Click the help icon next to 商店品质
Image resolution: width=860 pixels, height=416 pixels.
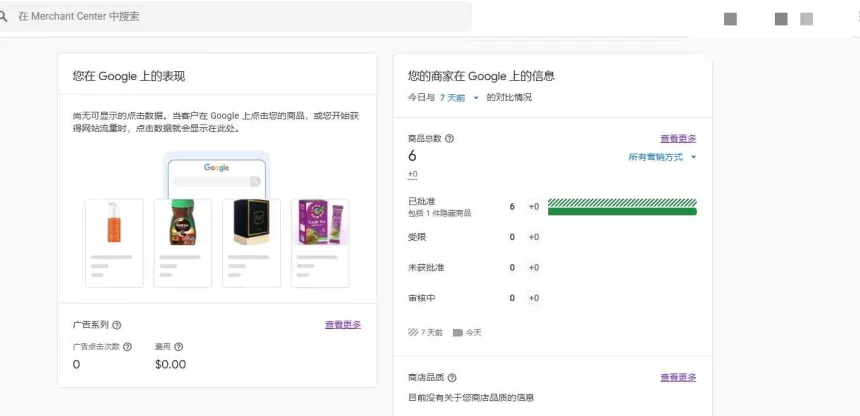coord(452,378)
